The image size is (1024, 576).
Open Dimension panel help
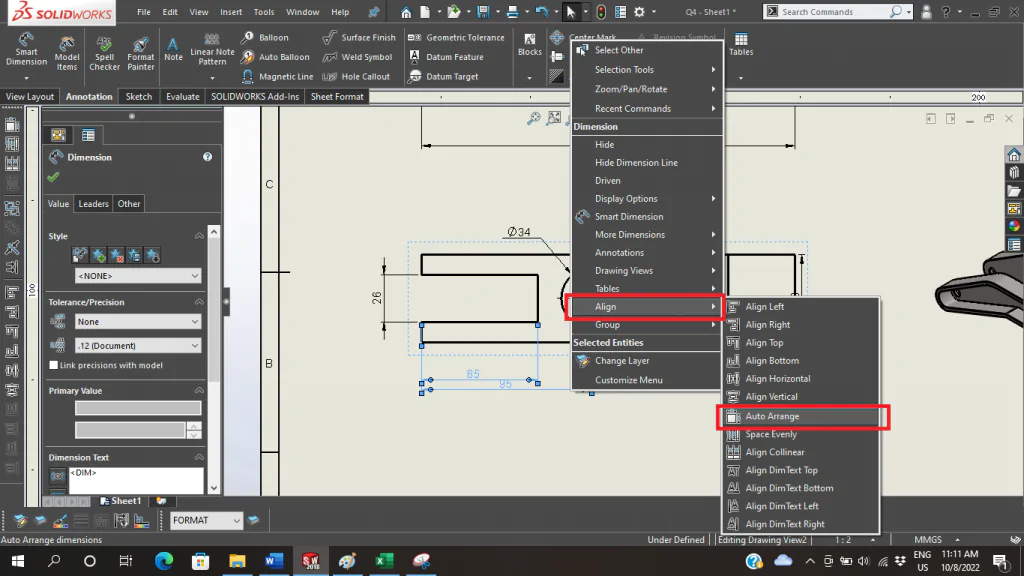207,157
